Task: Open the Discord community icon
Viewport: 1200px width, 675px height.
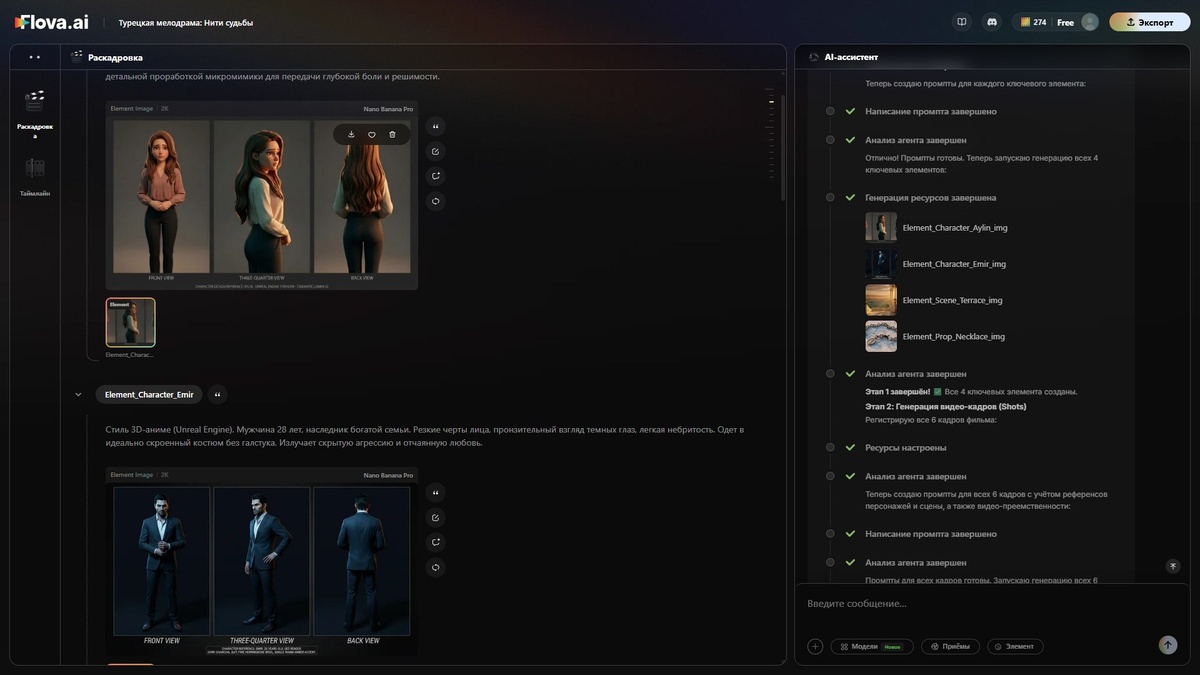Action: [x=992, y=22]
